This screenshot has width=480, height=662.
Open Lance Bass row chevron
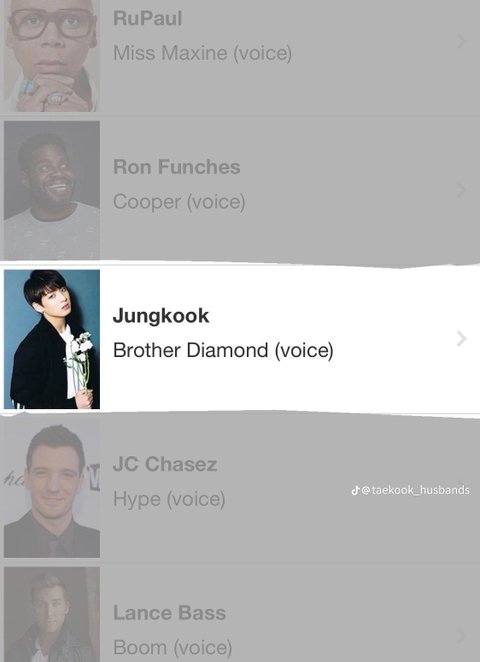(462, 636)
